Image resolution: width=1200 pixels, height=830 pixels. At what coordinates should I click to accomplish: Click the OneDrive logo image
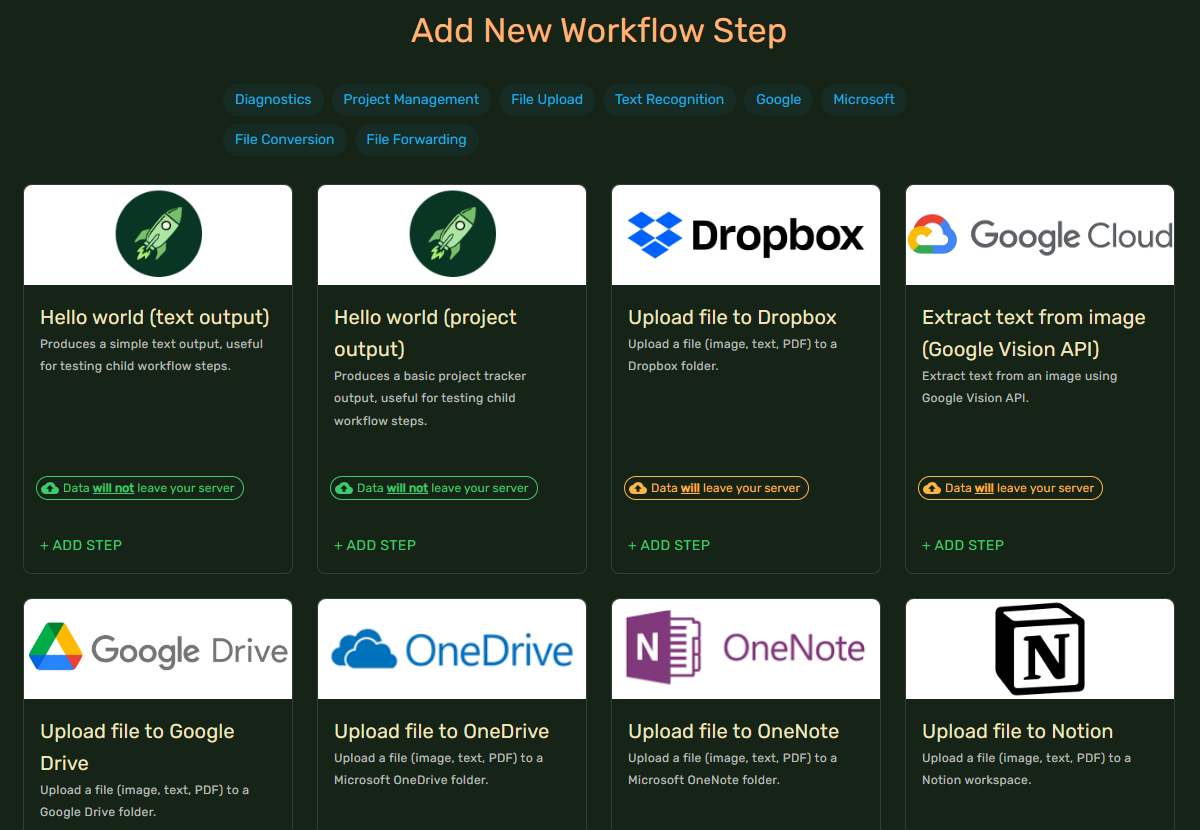[452, 649]
